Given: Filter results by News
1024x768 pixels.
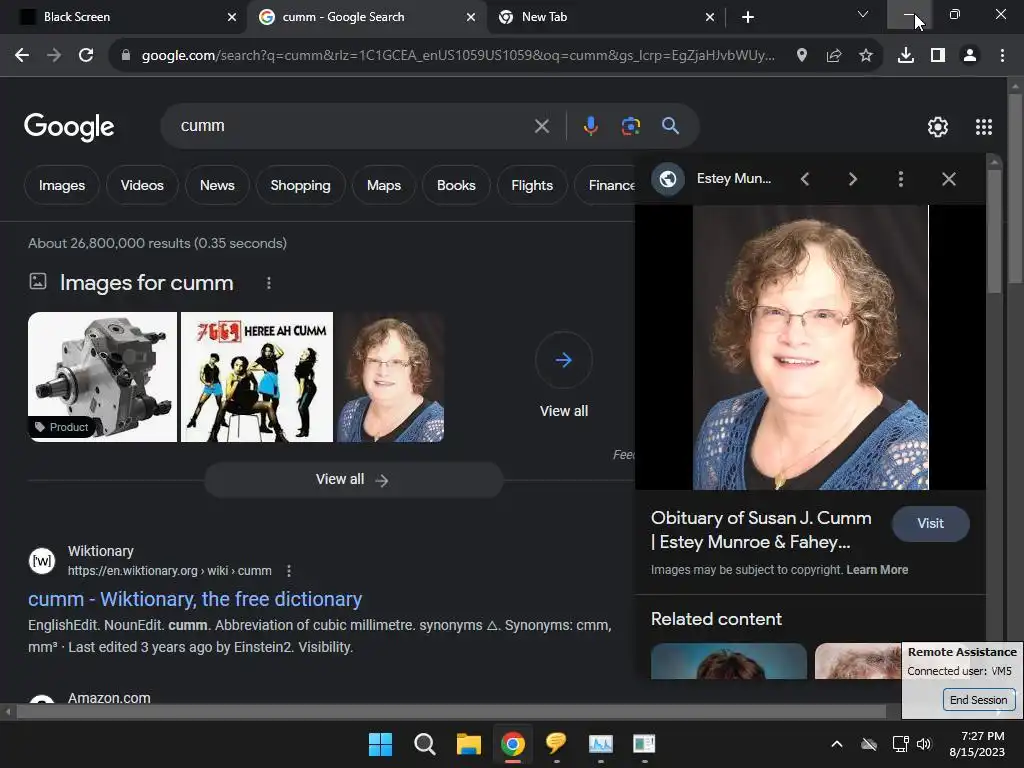Looking at the screenshot, I should (x=217, y=185).
